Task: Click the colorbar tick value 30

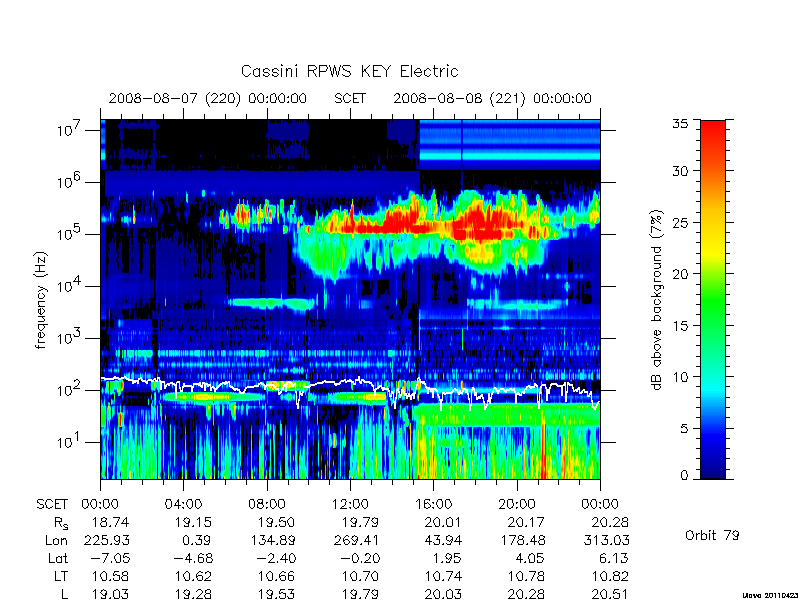Action: point(680,170)
